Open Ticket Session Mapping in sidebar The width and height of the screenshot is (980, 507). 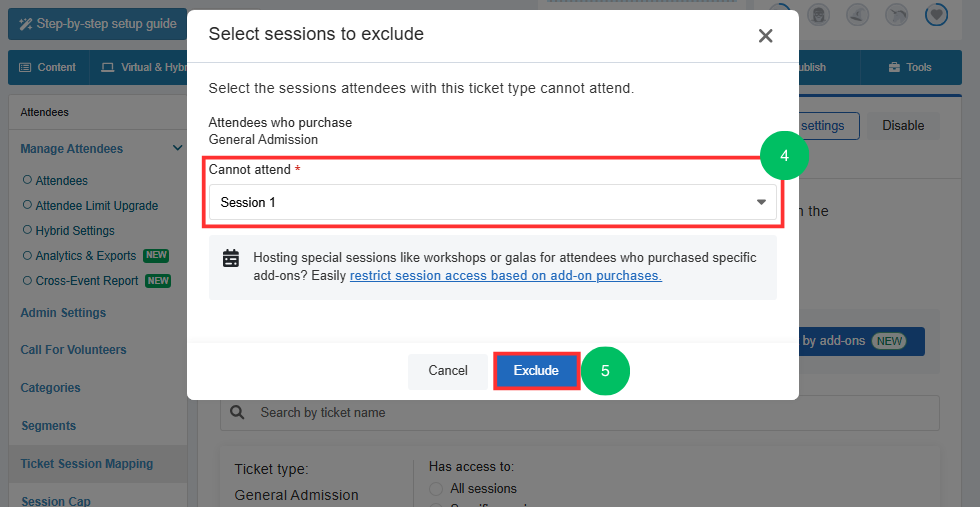pos(87,464)
